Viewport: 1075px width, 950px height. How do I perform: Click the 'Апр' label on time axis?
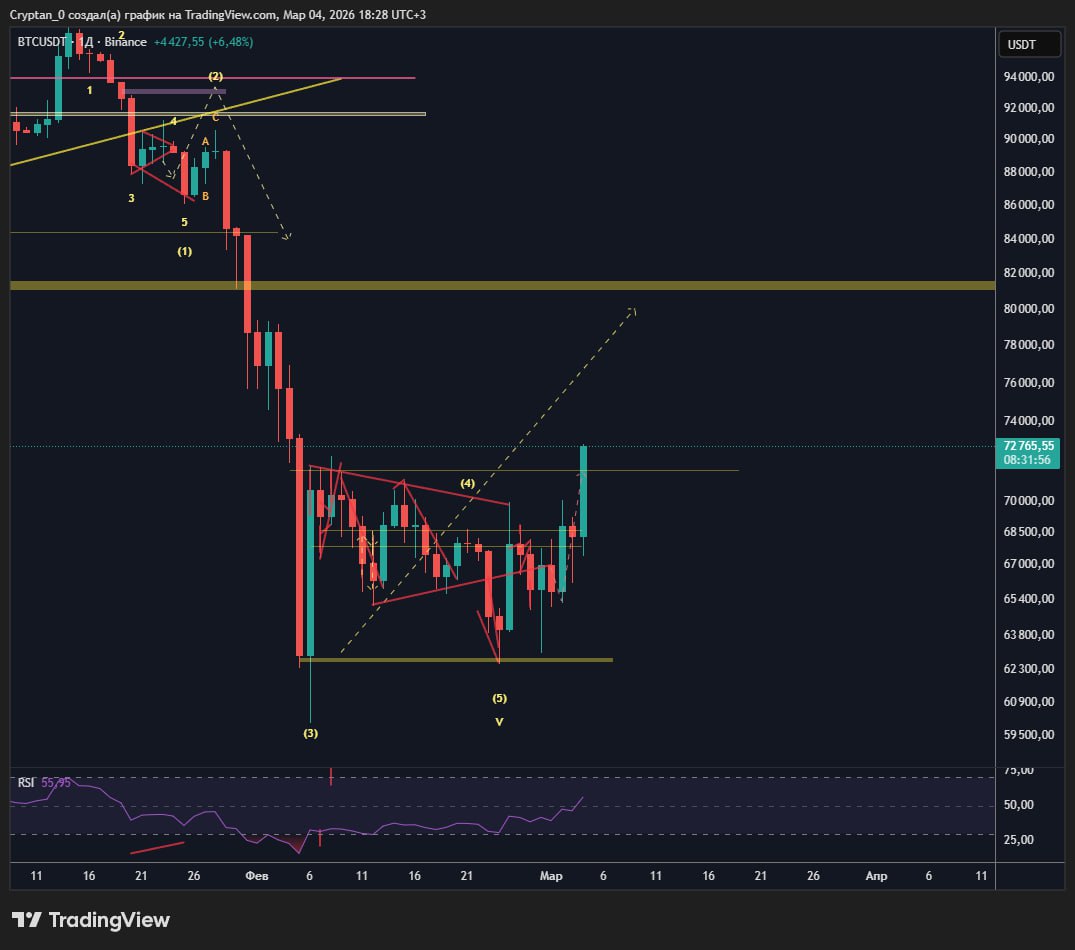tap(875, 876)
